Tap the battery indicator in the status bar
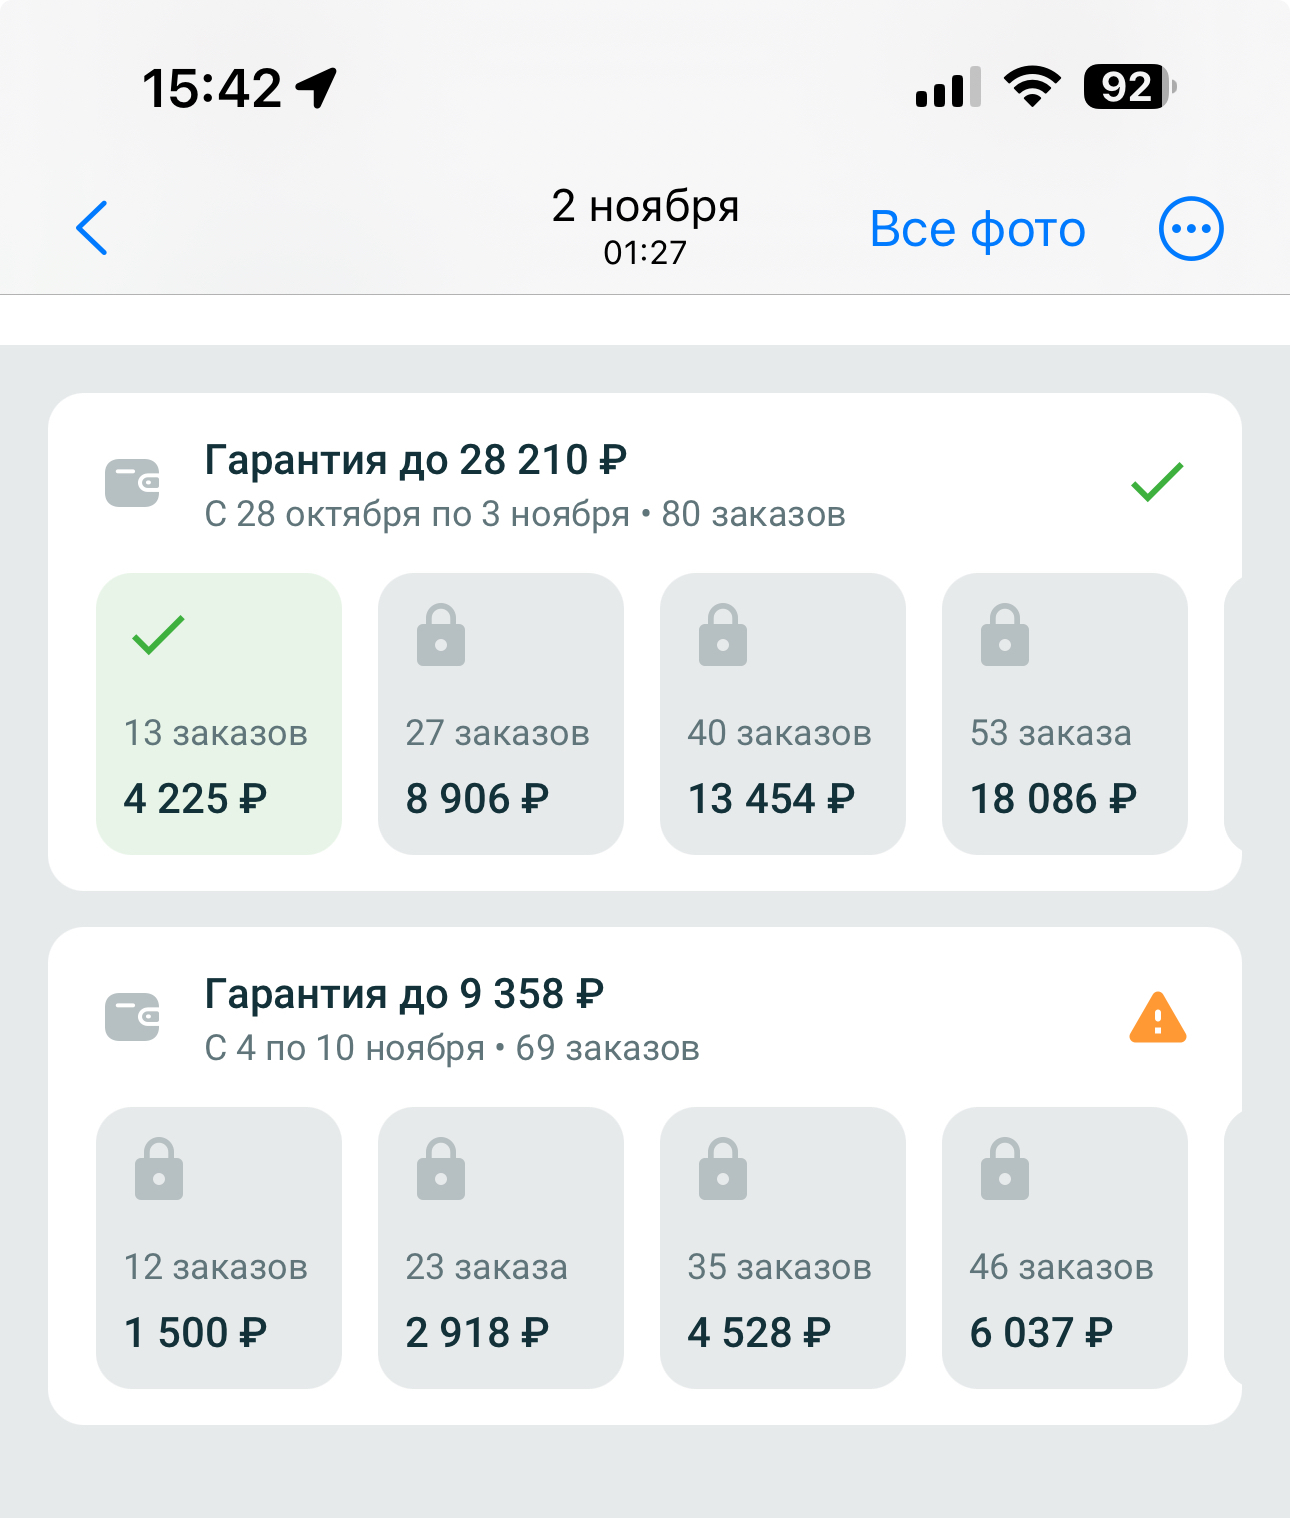The image size is (1290, 1518). pos(1130,87)
